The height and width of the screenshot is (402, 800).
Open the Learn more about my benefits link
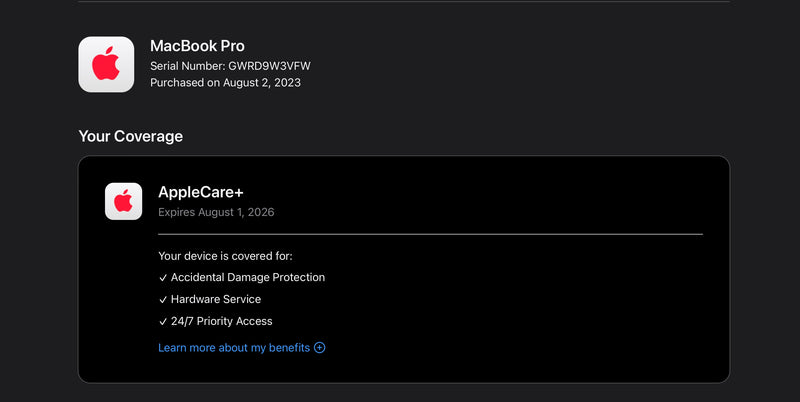pyautogui.click(x=235, y=348)
